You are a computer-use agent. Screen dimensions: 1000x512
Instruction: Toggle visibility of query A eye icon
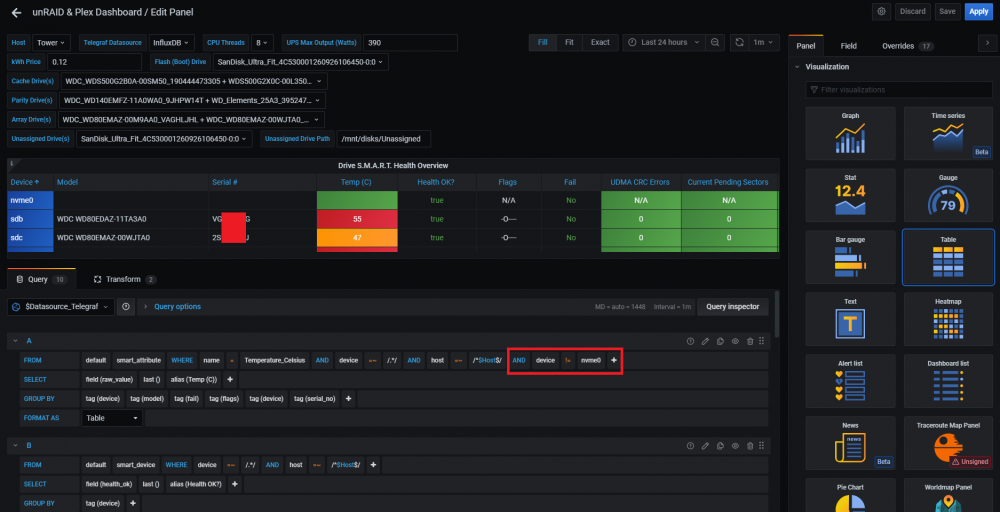pos(735,342)
